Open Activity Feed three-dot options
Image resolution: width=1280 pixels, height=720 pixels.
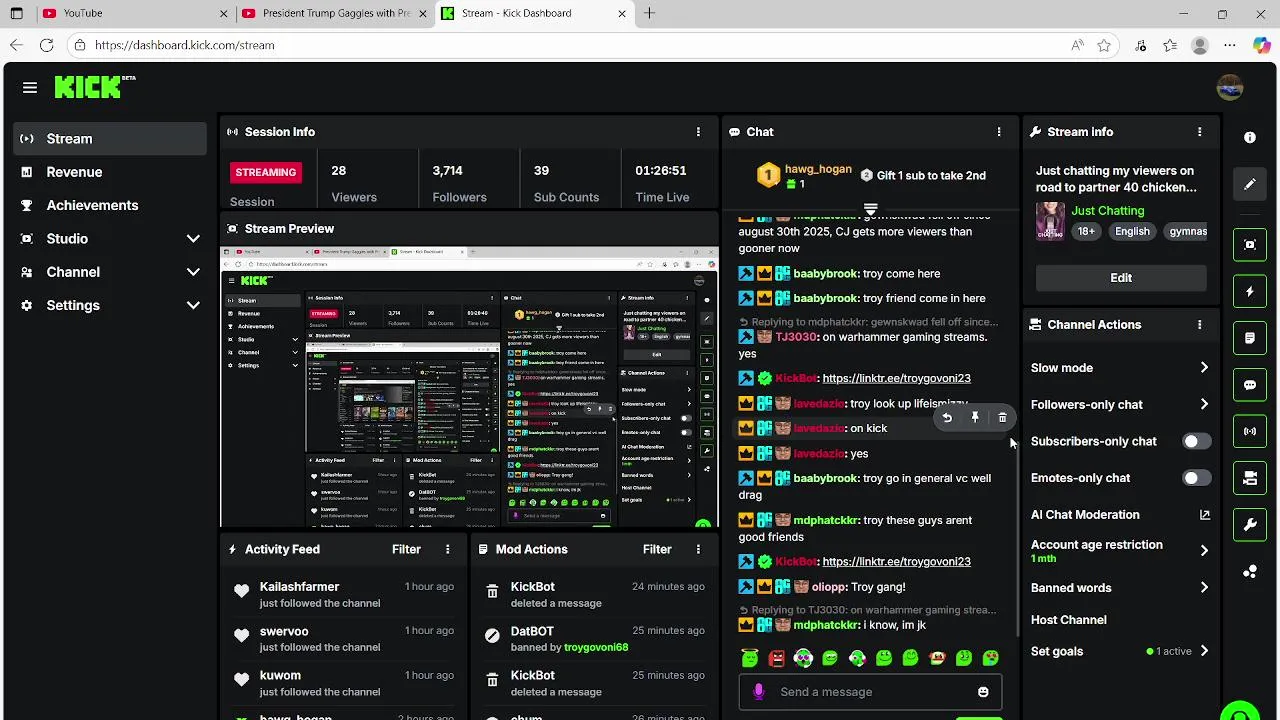pyautogui.click(x=447, y=549)
